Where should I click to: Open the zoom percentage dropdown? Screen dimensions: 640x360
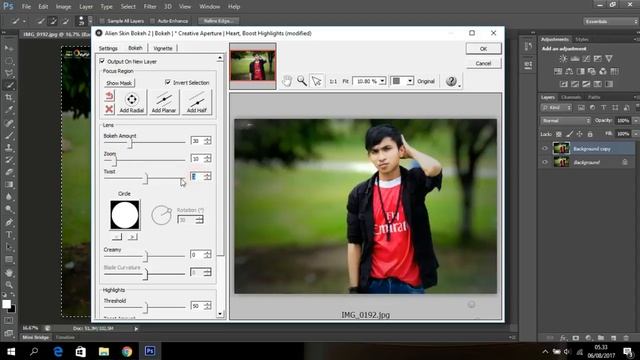click(x=382, y=81)
